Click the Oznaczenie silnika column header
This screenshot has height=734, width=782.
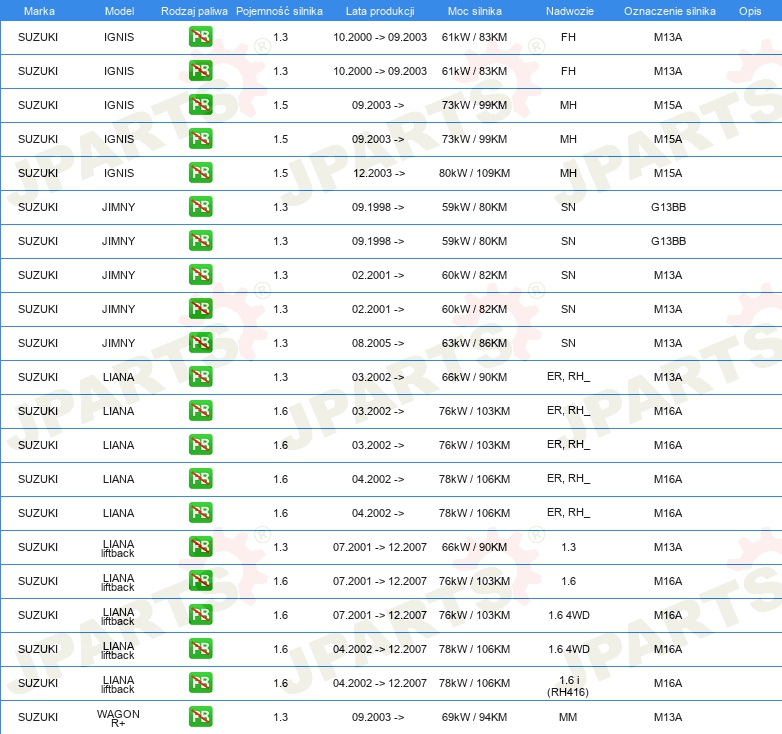pyautogui.click(x=669, y=11)
